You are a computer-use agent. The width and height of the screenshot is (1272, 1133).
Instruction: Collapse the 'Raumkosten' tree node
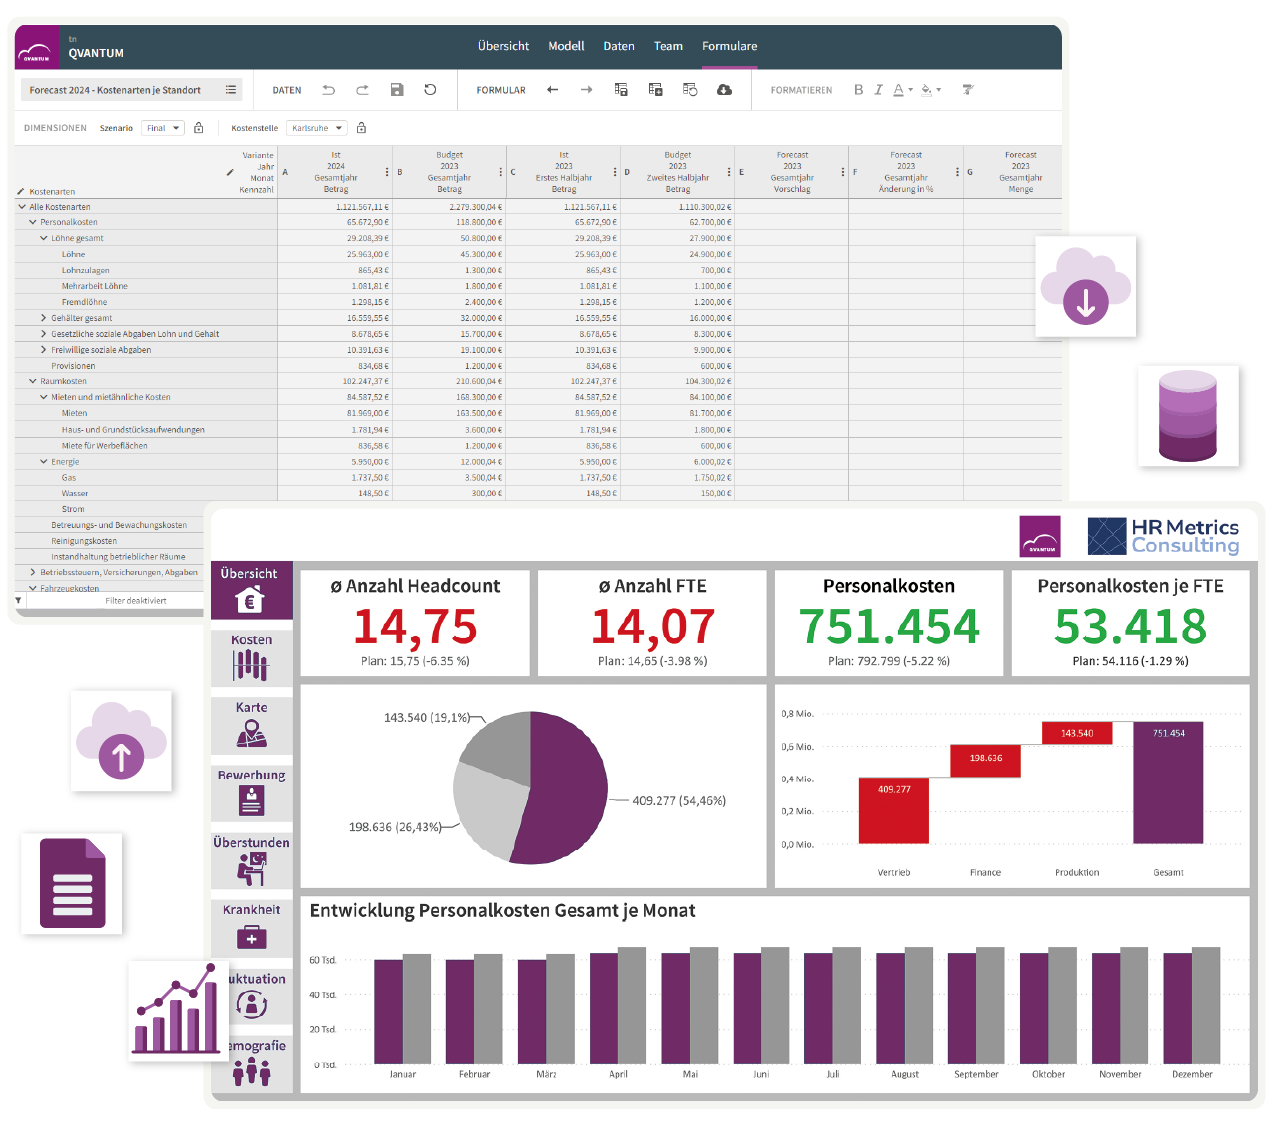(x=33, y=381)
